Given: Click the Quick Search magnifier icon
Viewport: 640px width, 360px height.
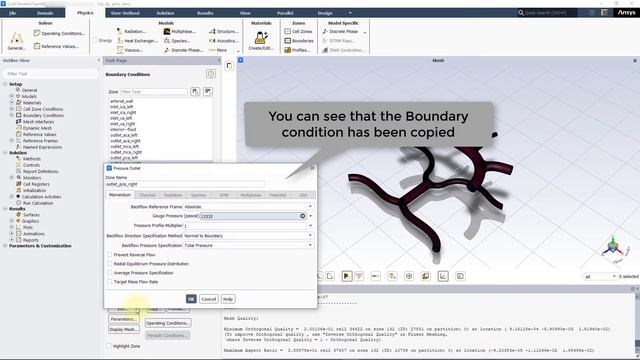Looking at the screenshot, I should [521, 13].
